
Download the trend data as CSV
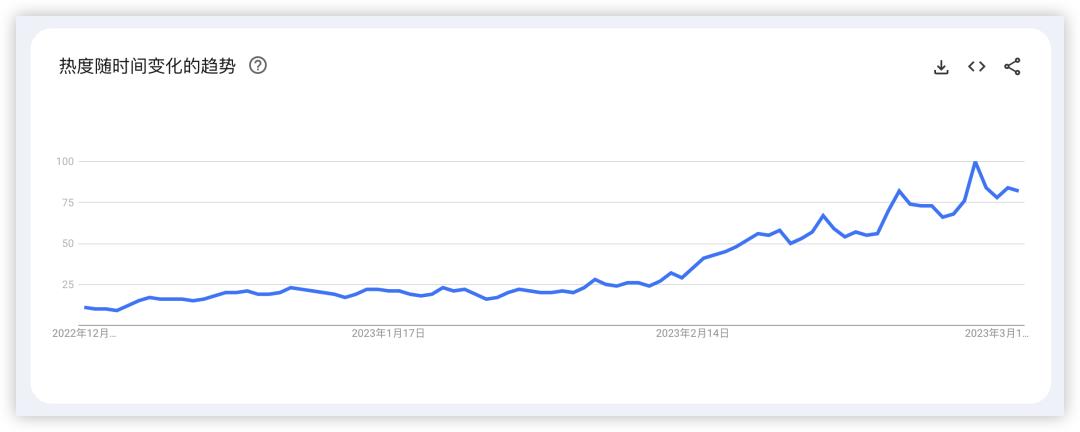pos(940,67)
